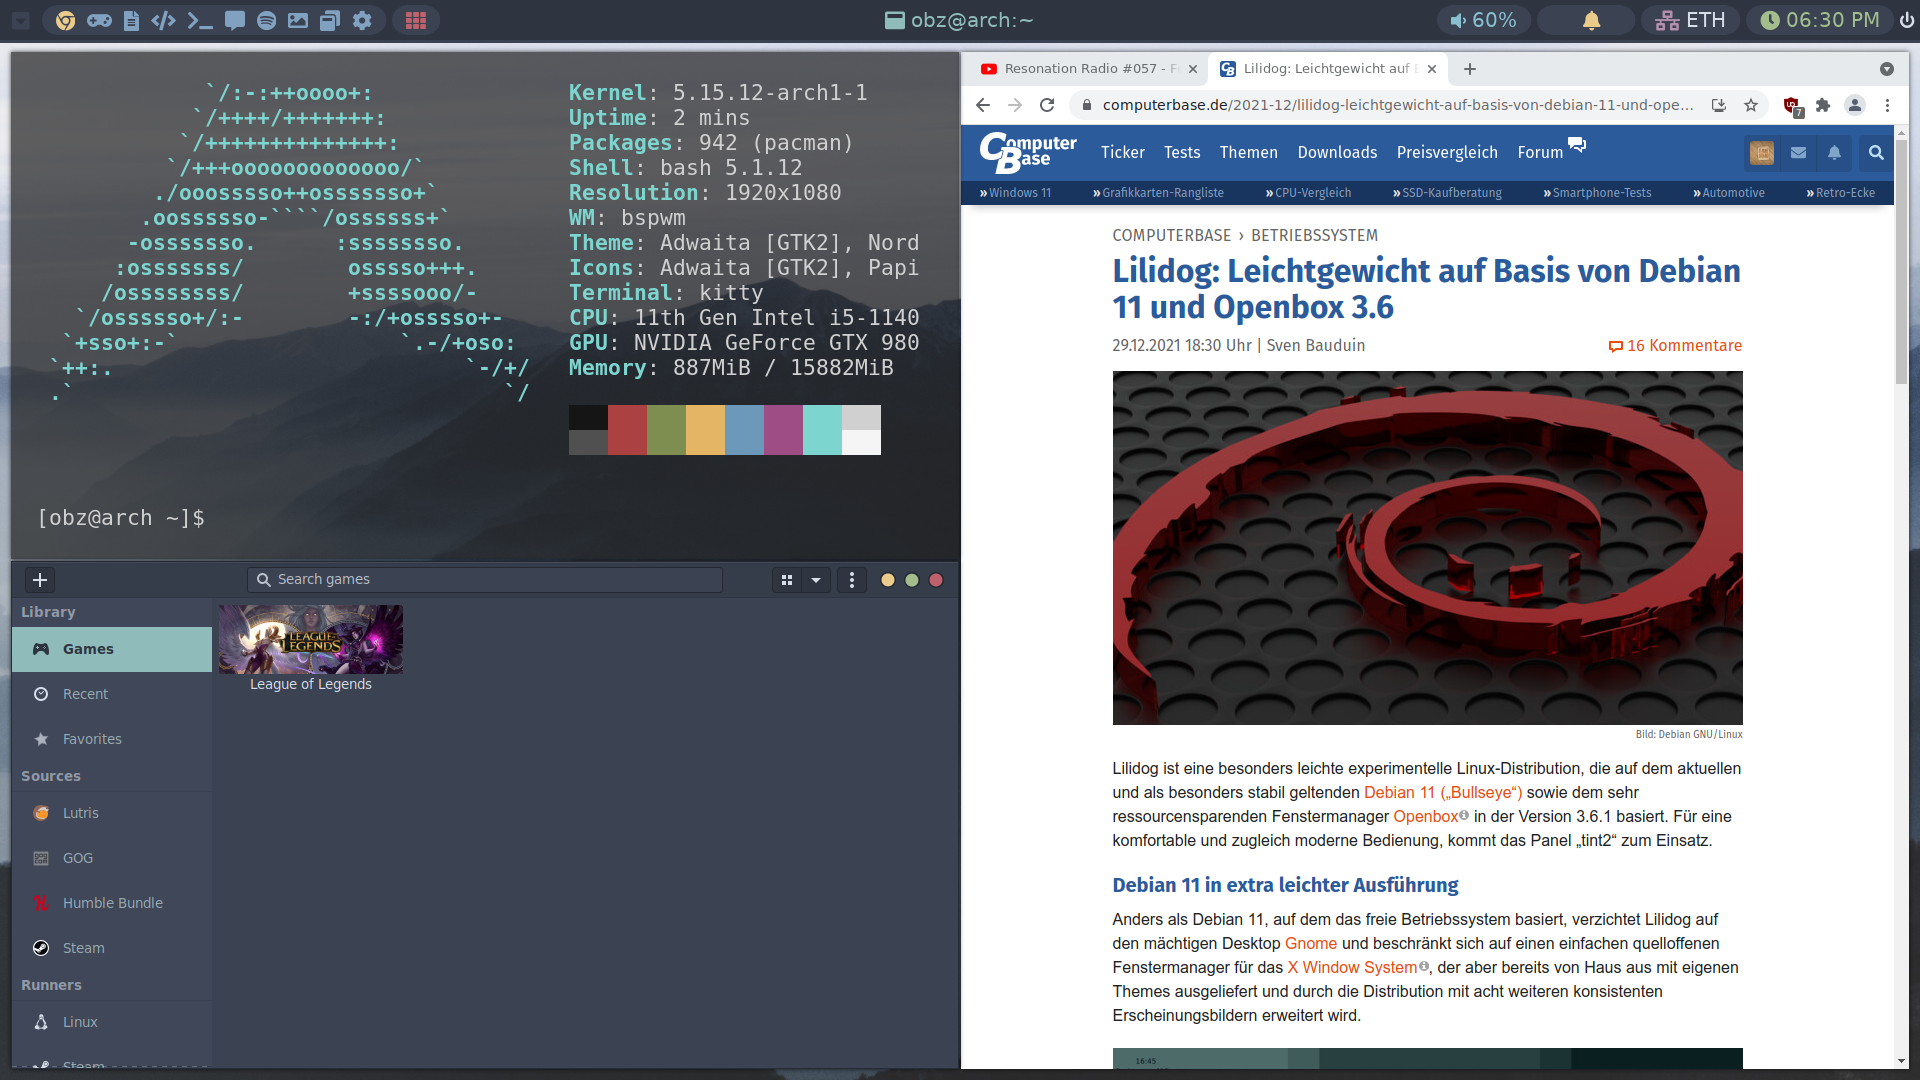Select the Linux runner

tap(112, 1022)
